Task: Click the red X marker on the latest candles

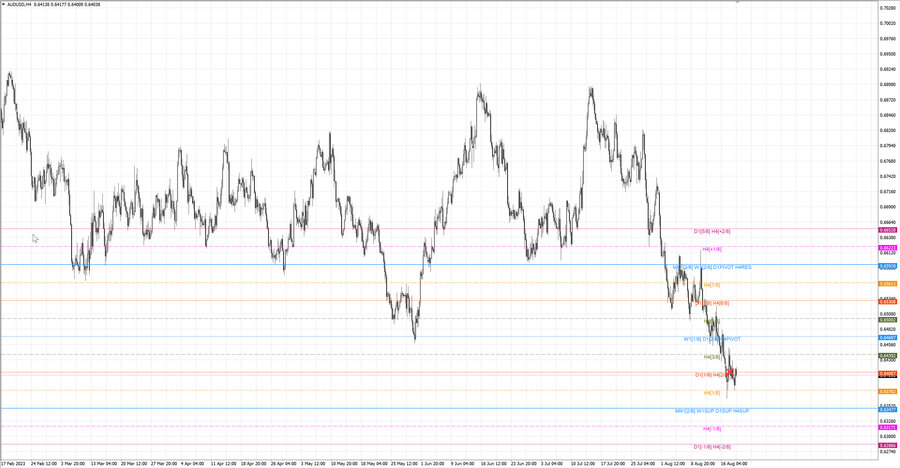Action: pos(730,373)
